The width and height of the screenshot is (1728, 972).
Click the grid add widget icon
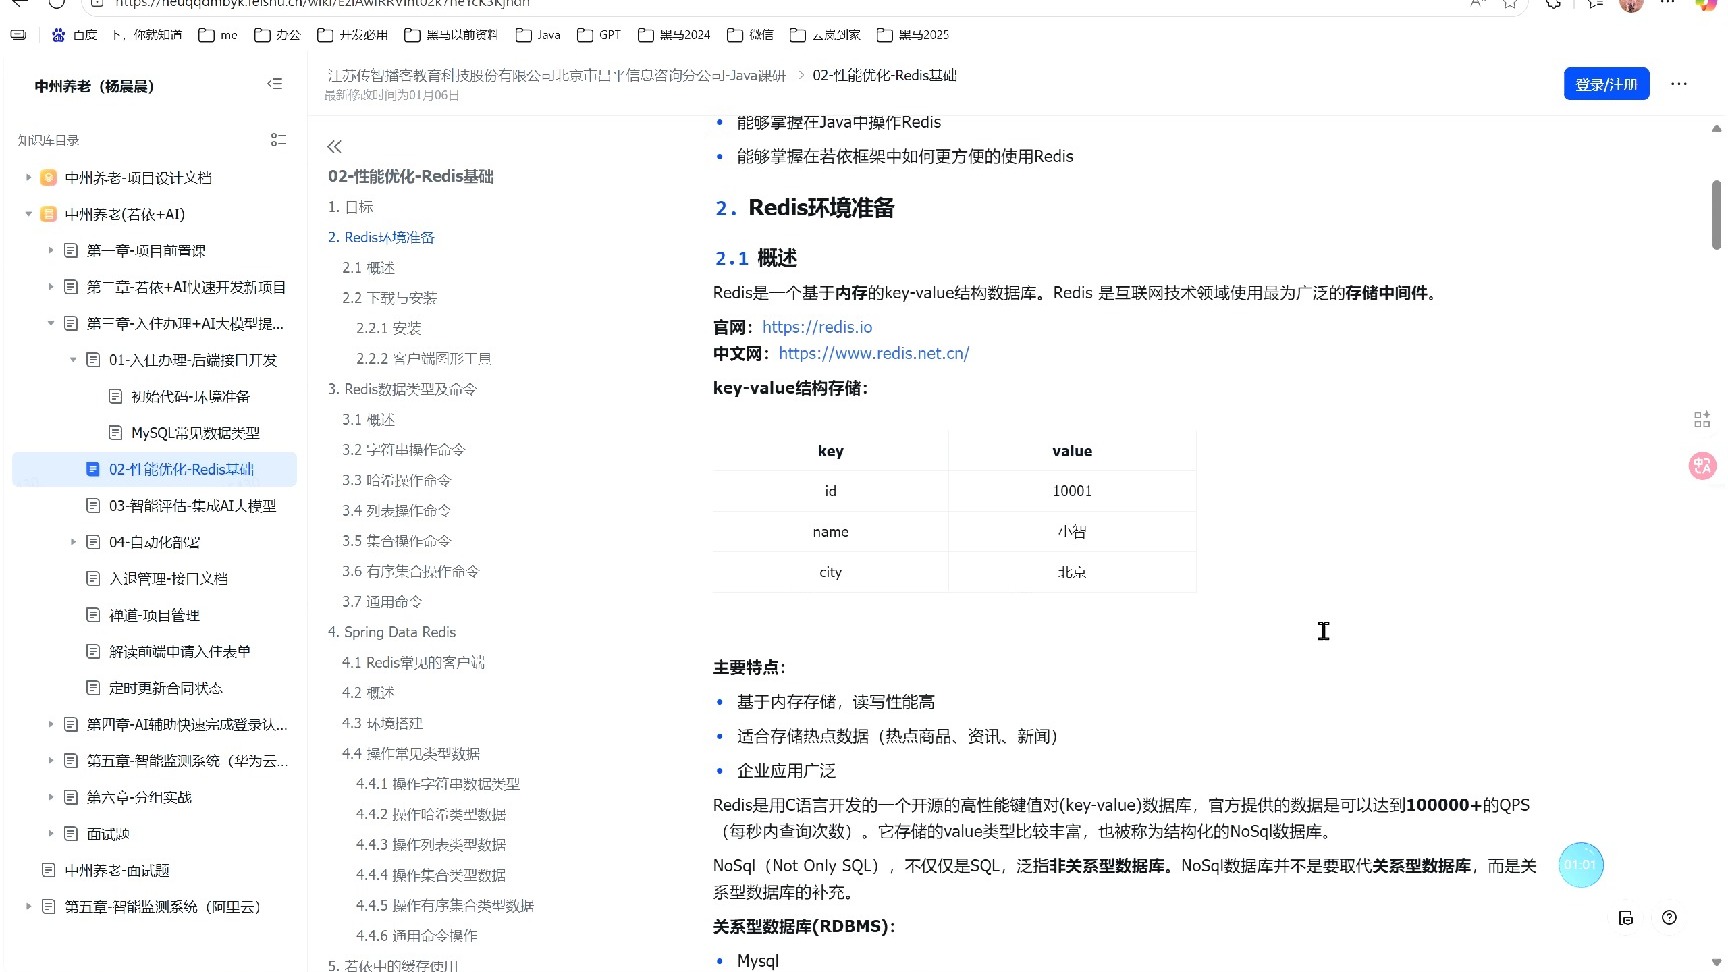[1702, 419]
